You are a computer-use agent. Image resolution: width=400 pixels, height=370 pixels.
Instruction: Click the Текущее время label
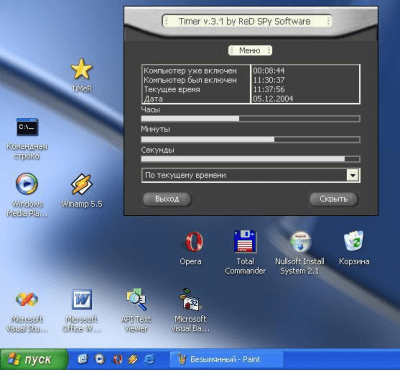[x=172, y=89]
